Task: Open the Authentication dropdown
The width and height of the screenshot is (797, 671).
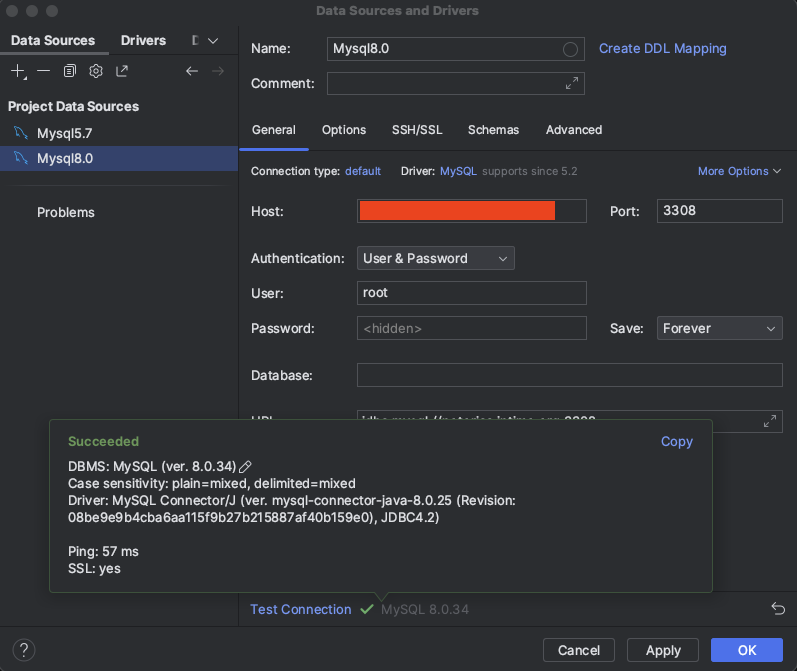Action: coord(436,258)
